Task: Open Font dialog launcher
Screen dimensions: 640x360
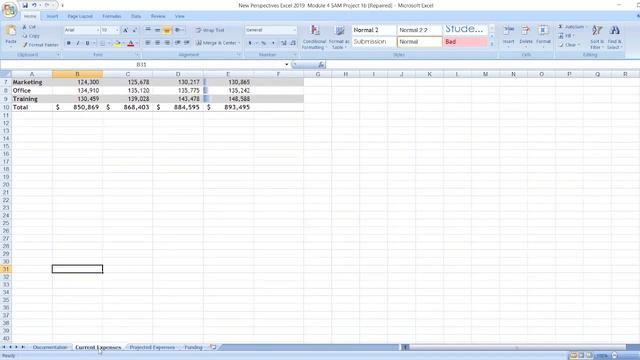Action: click(137, 55)
